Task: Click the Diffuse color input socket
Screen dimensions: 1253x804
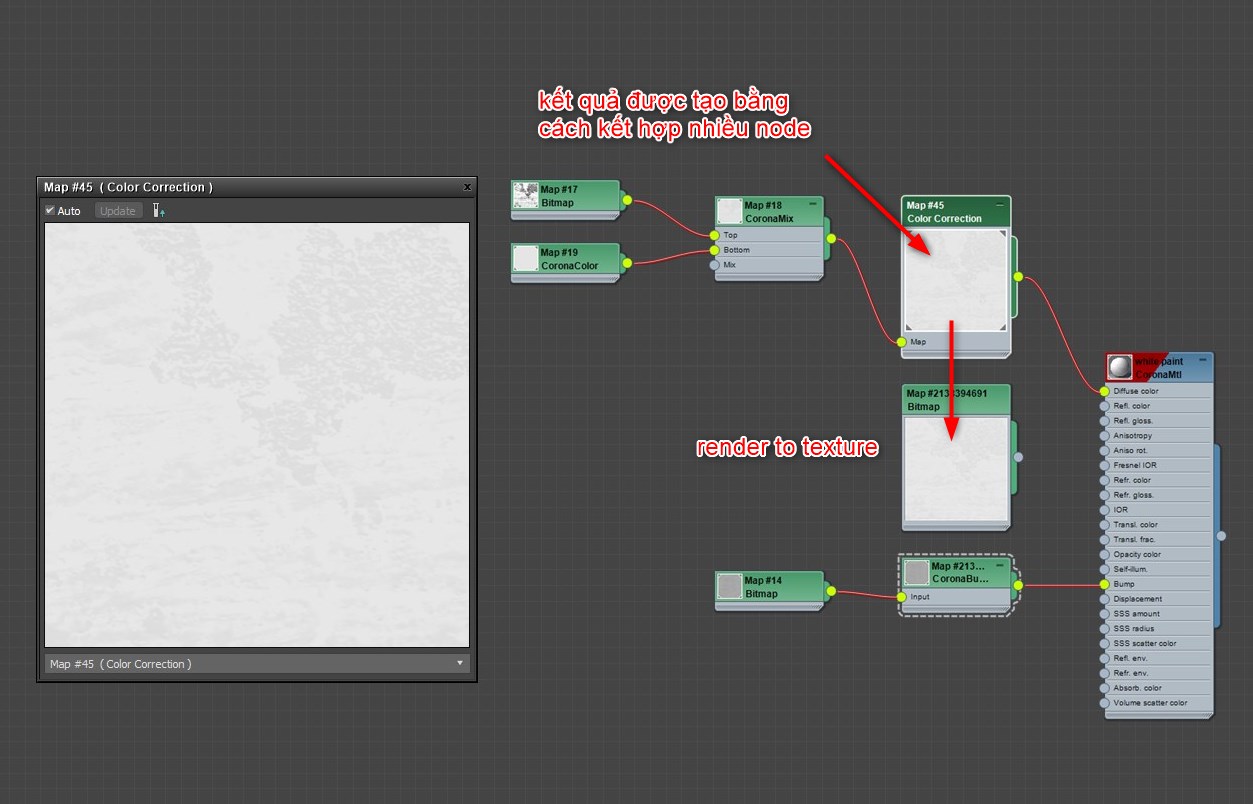Action: point(1104,391)
